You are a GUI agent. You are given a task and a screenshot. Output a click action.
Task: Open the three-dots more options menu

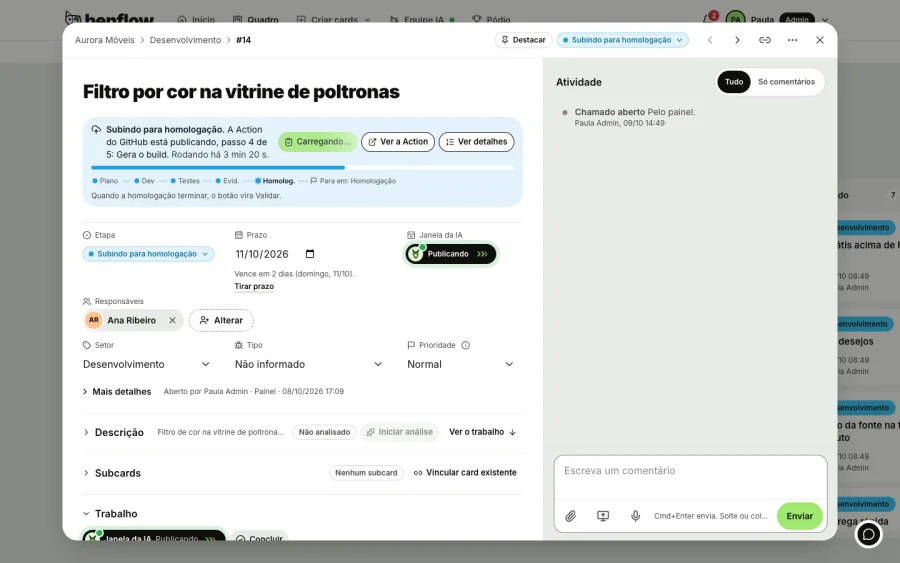792,40
